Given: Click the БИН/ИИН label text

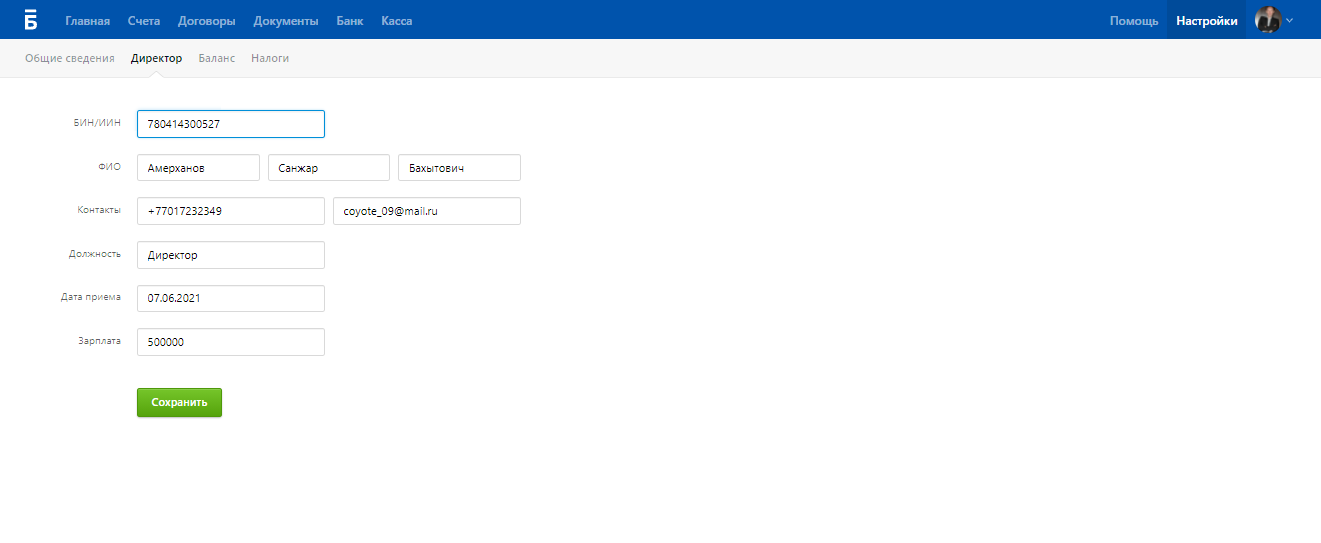Looking at the screenshot, I should [x=98, y=123].
